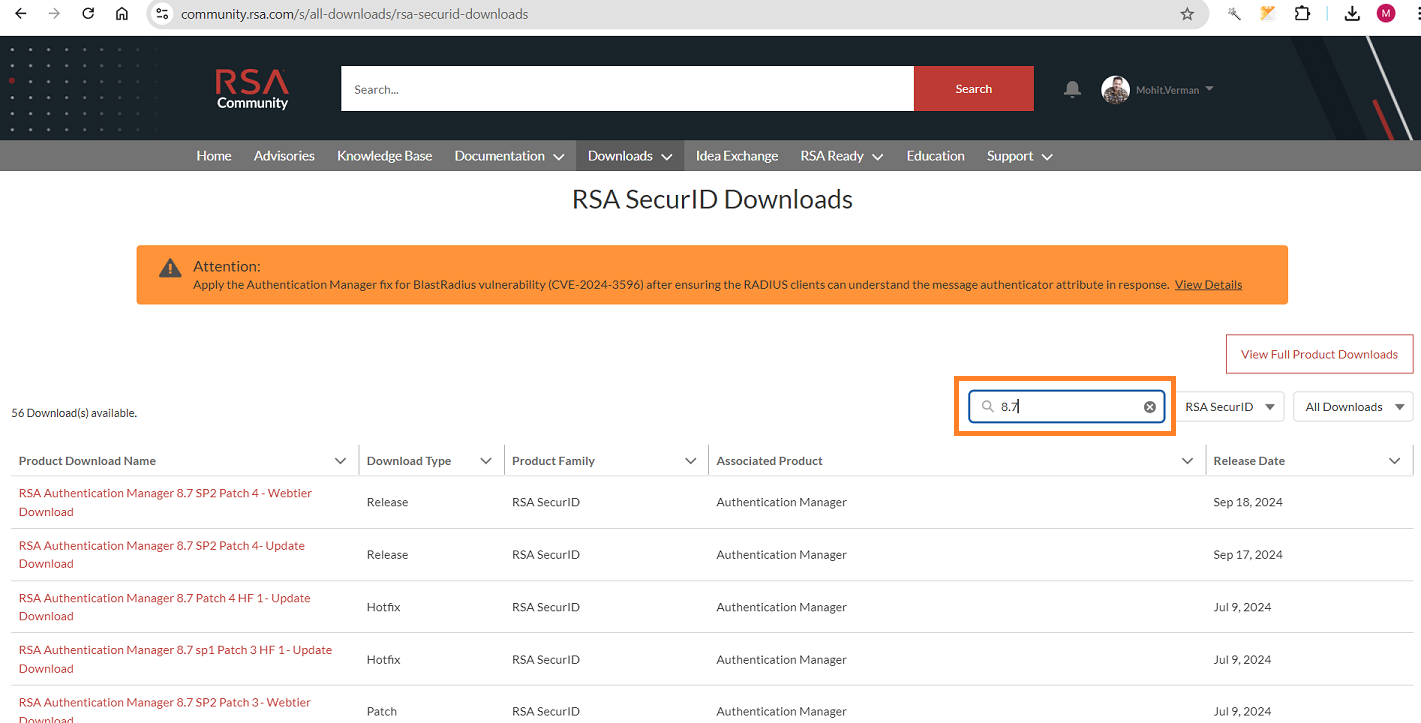
Task: Select Advisories in the navigation bar
Action: [x=284, y=155]
